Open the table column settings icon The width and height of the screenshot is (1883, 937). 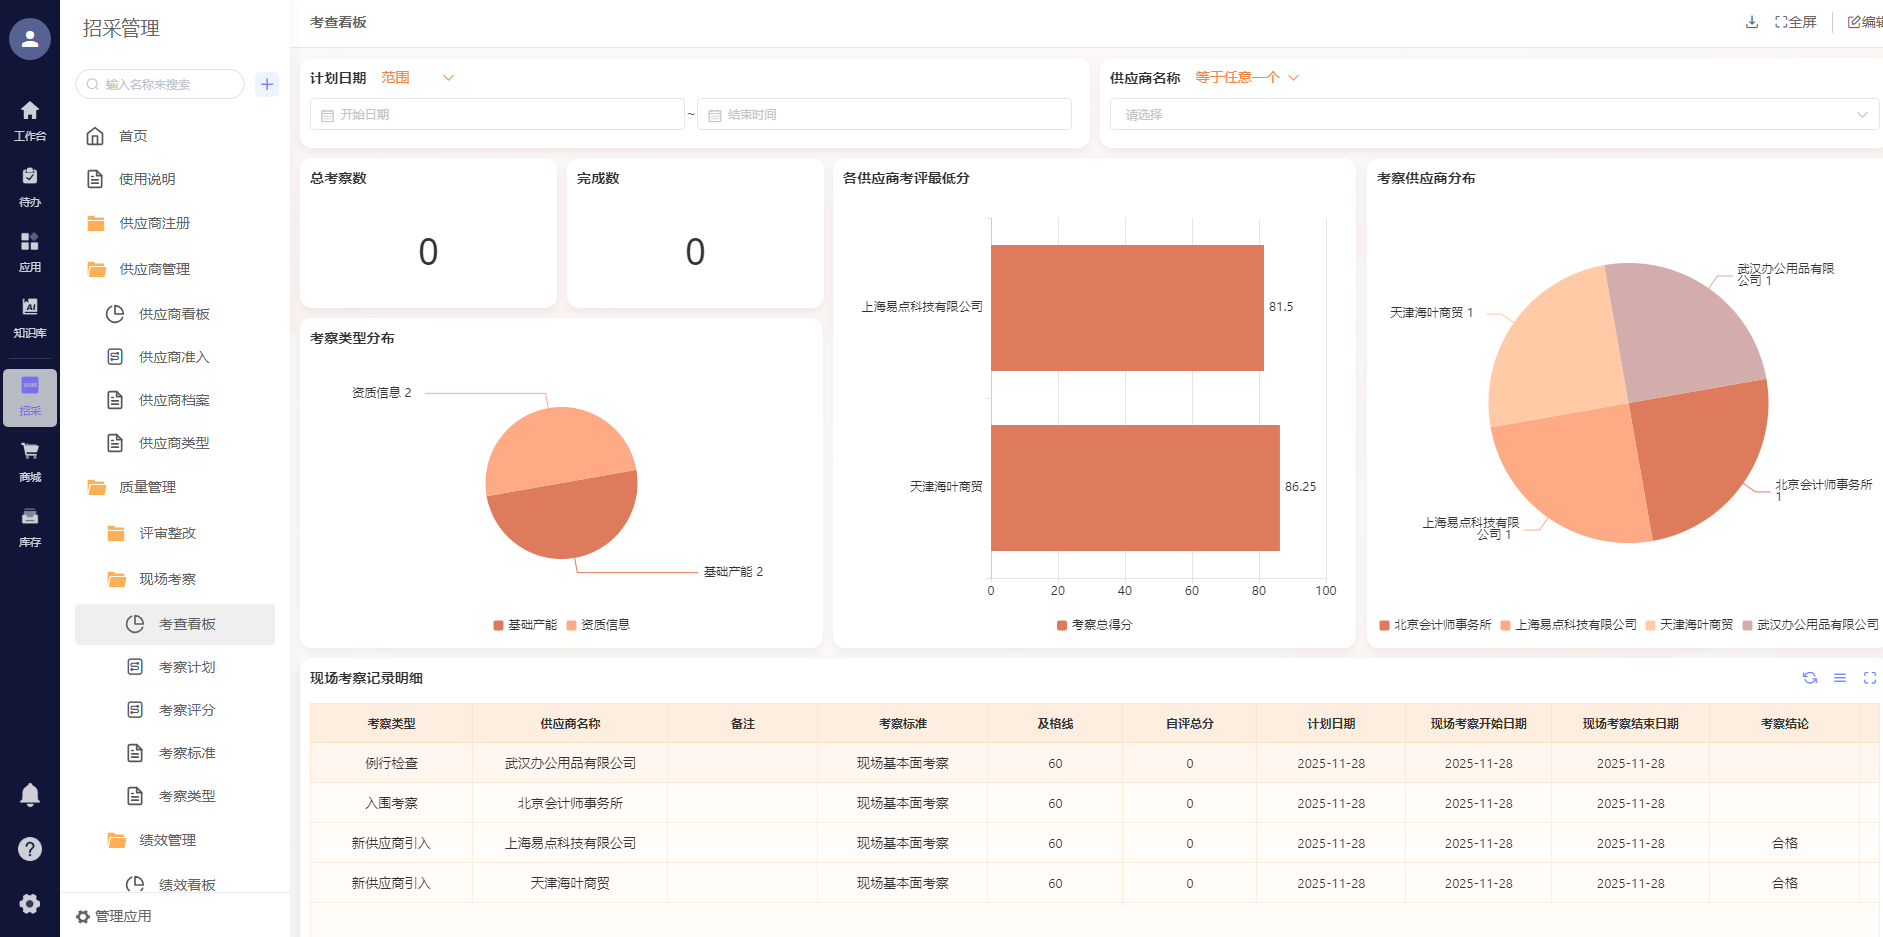[x=1839, y=678]
